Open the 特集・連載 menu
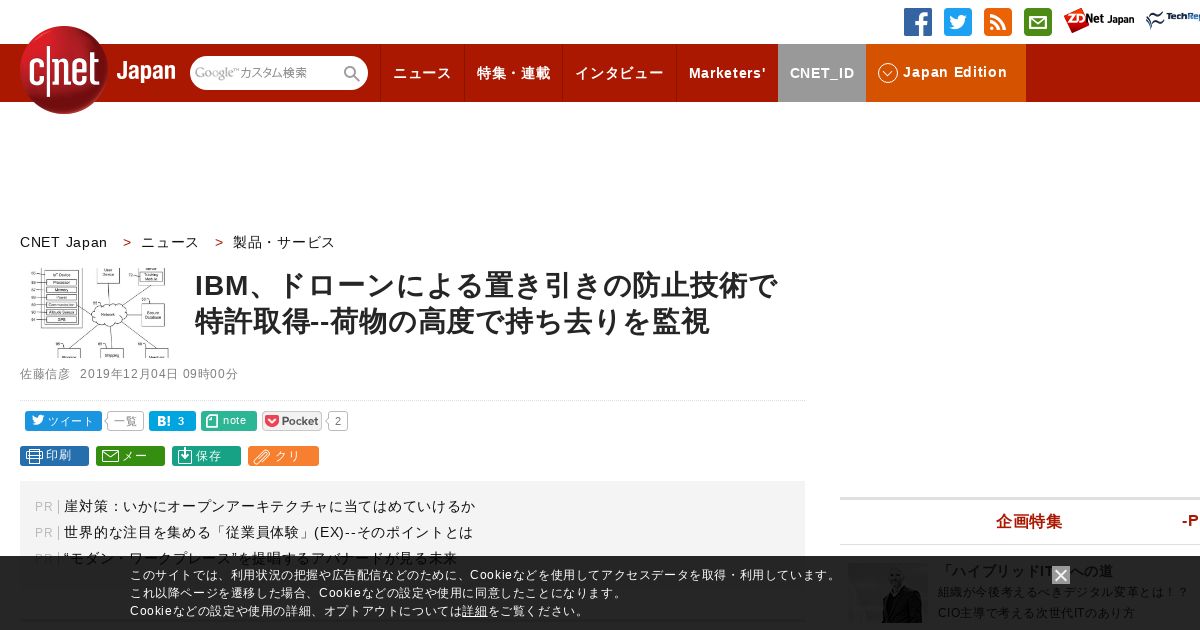 click(x=513, y=73)
